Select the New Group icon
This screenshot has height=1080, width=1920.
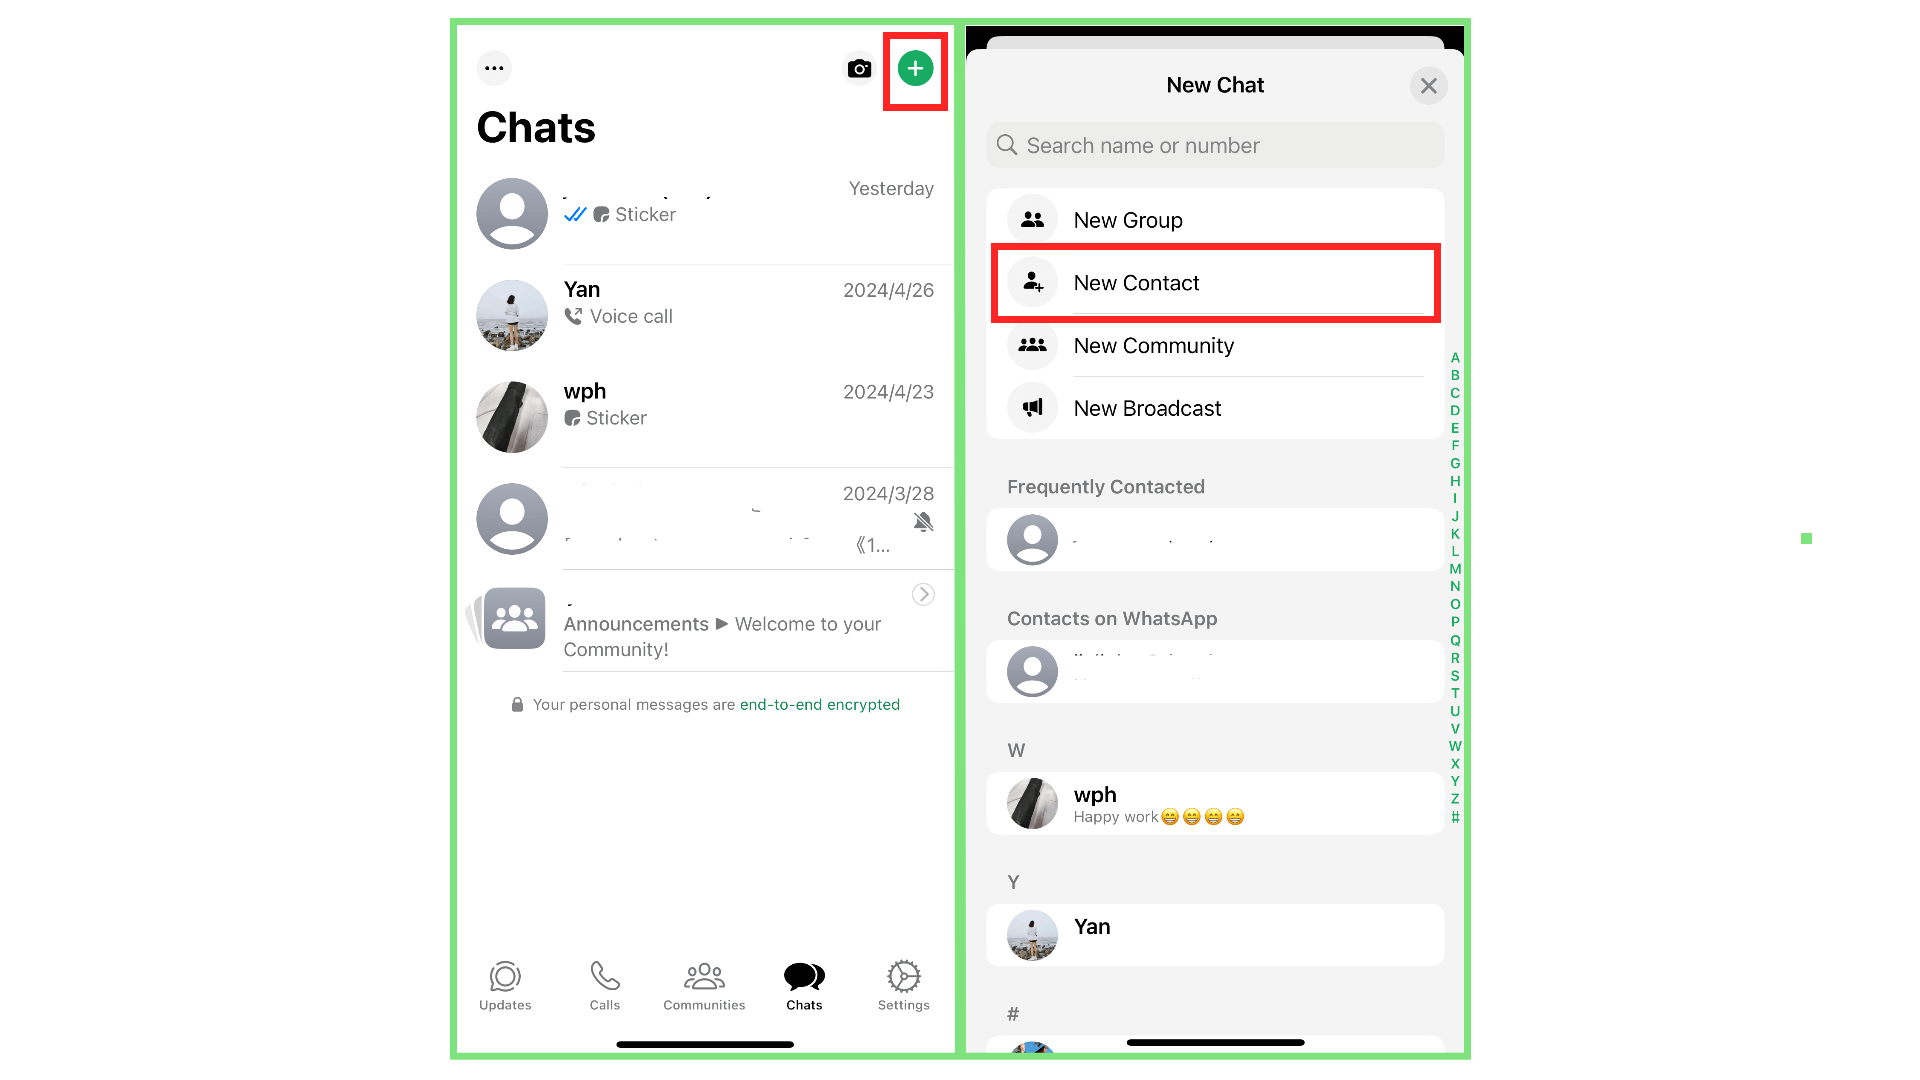coord(1033,220)
